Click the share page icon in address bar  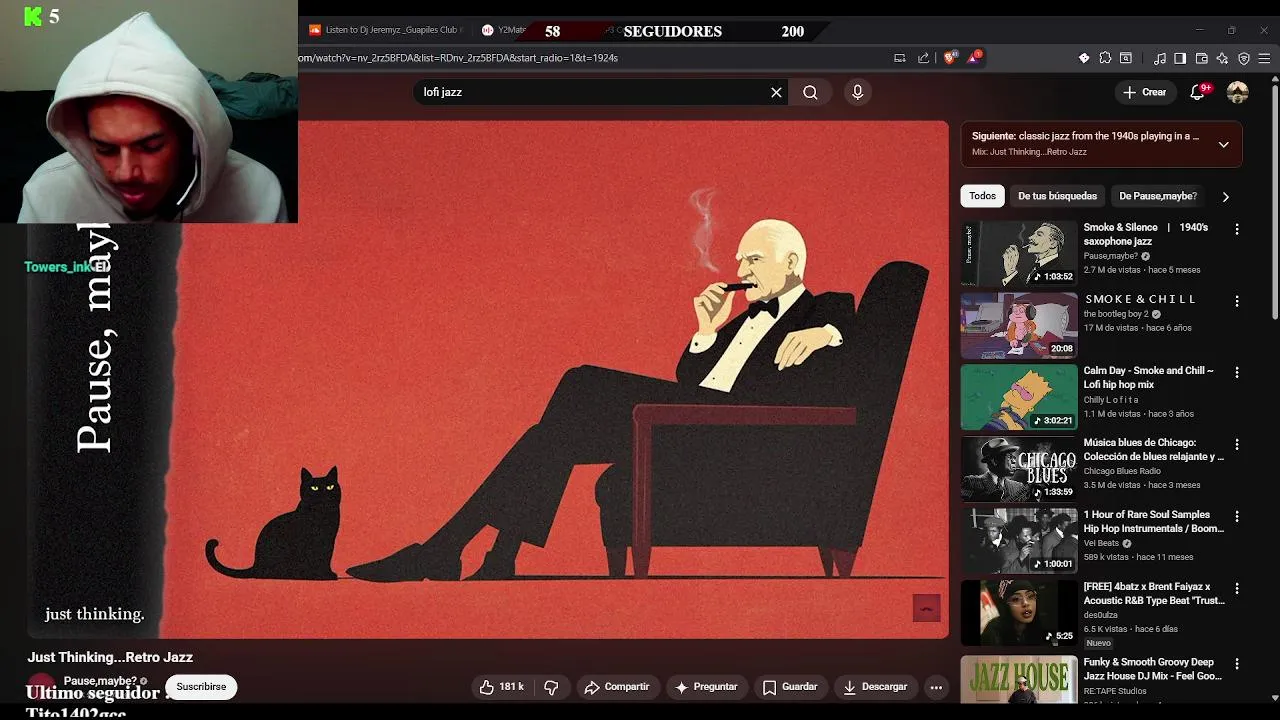coord(923,58)
